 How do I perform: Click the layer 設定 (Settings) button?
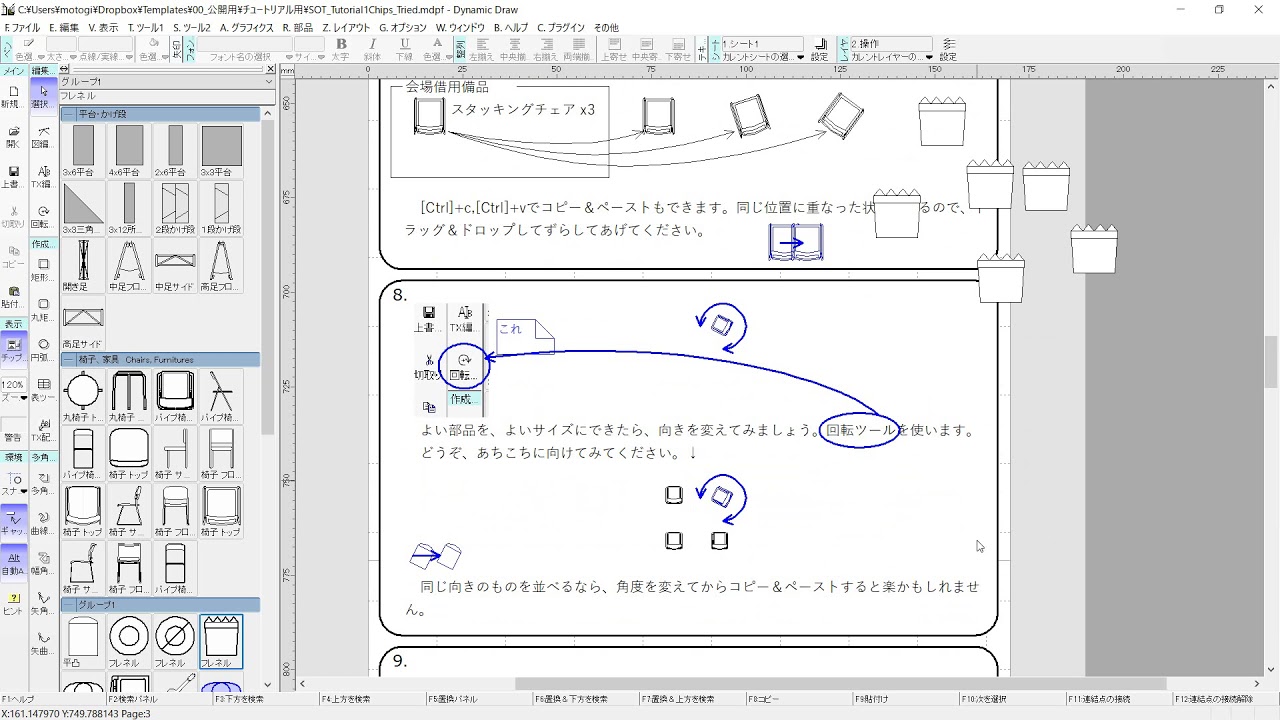[x=948, y=50]
